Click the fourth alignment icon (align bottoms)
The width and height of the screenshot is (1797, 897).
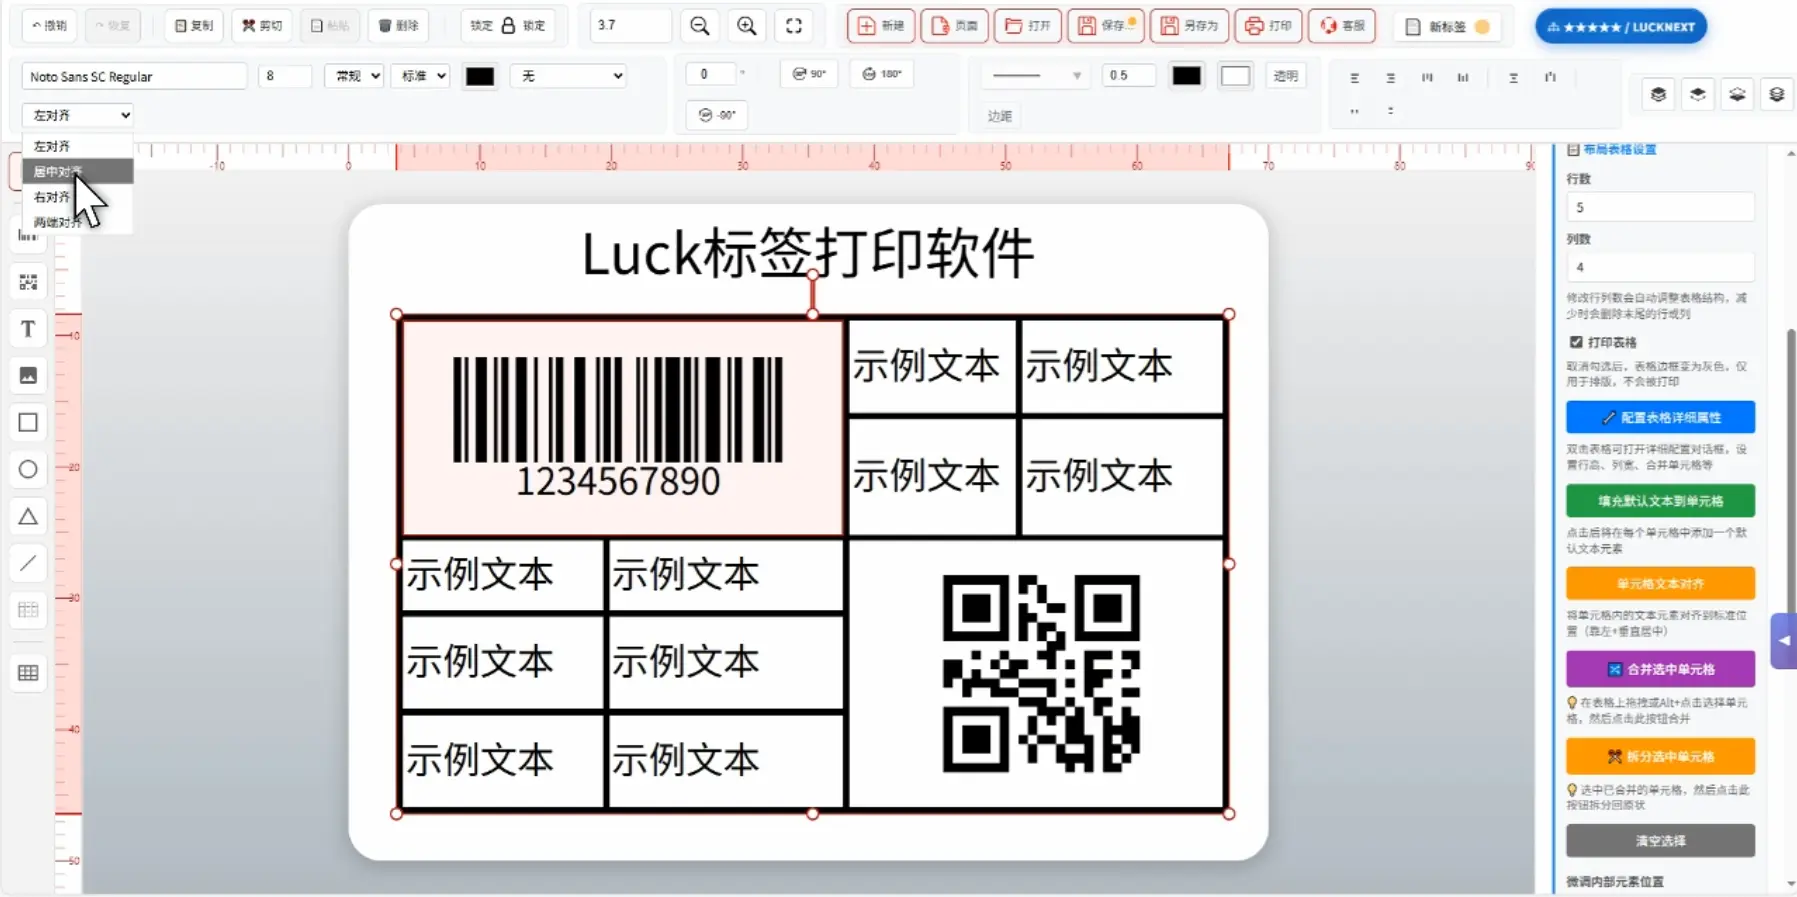point(1463,78)
